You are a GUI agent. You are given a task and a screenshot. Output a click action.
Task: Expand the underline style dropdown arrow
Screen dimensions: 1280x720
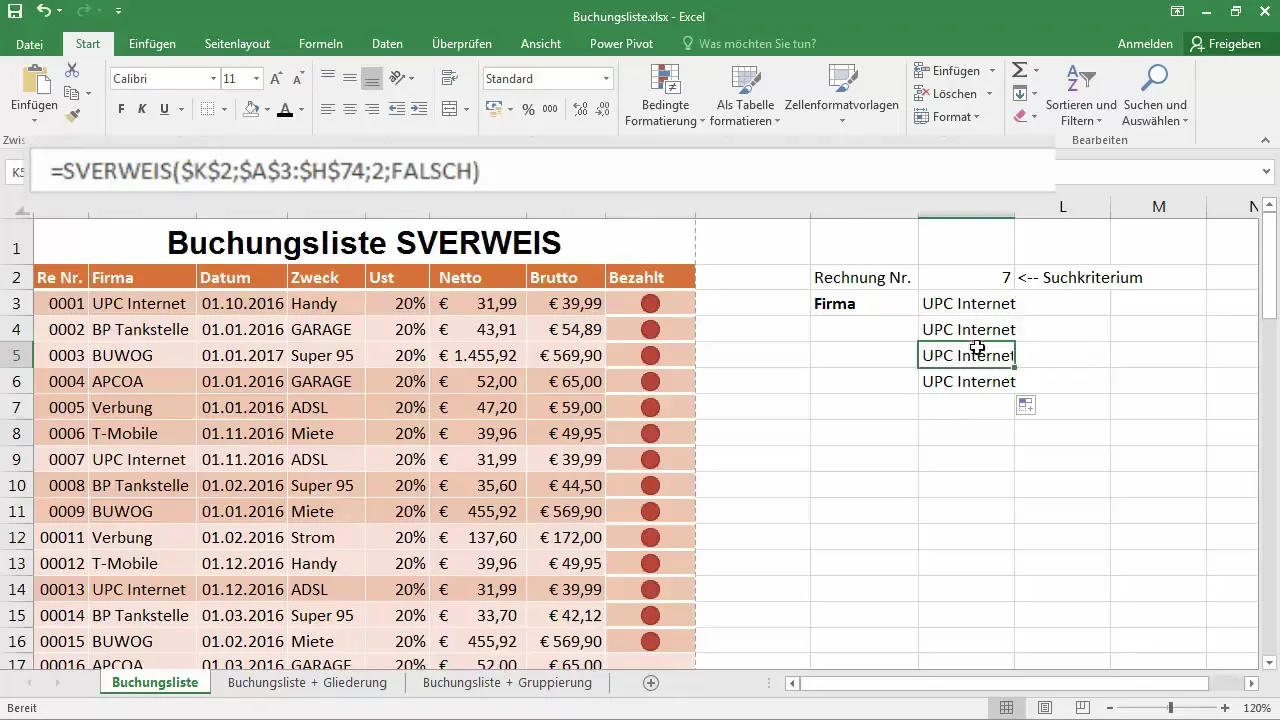pyautogui.click(x=180, y=109)
